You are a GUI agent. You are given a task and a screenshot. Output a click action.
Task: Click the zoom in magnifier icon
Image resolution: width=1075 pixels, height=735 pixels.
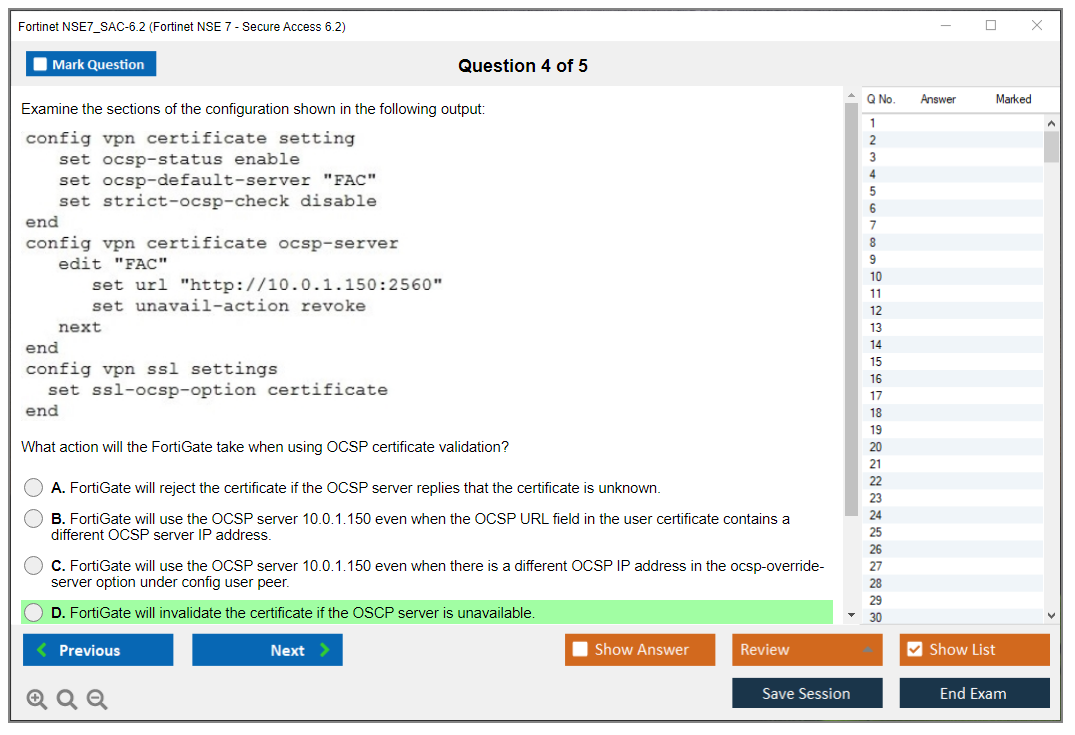pyautogui.click(x=36, y=700)
